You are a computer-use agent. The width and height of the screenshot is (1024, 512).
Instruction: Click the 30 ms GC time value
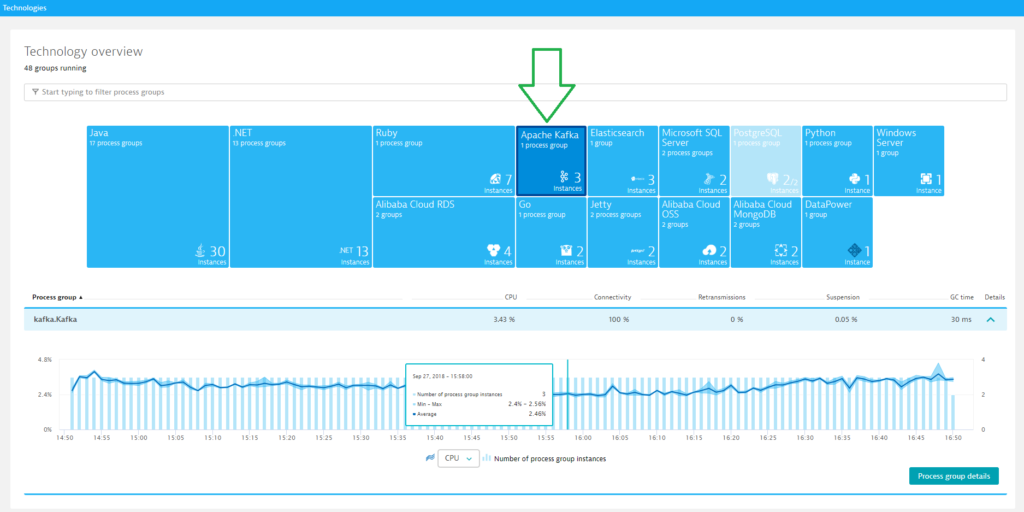coord(963,320)
